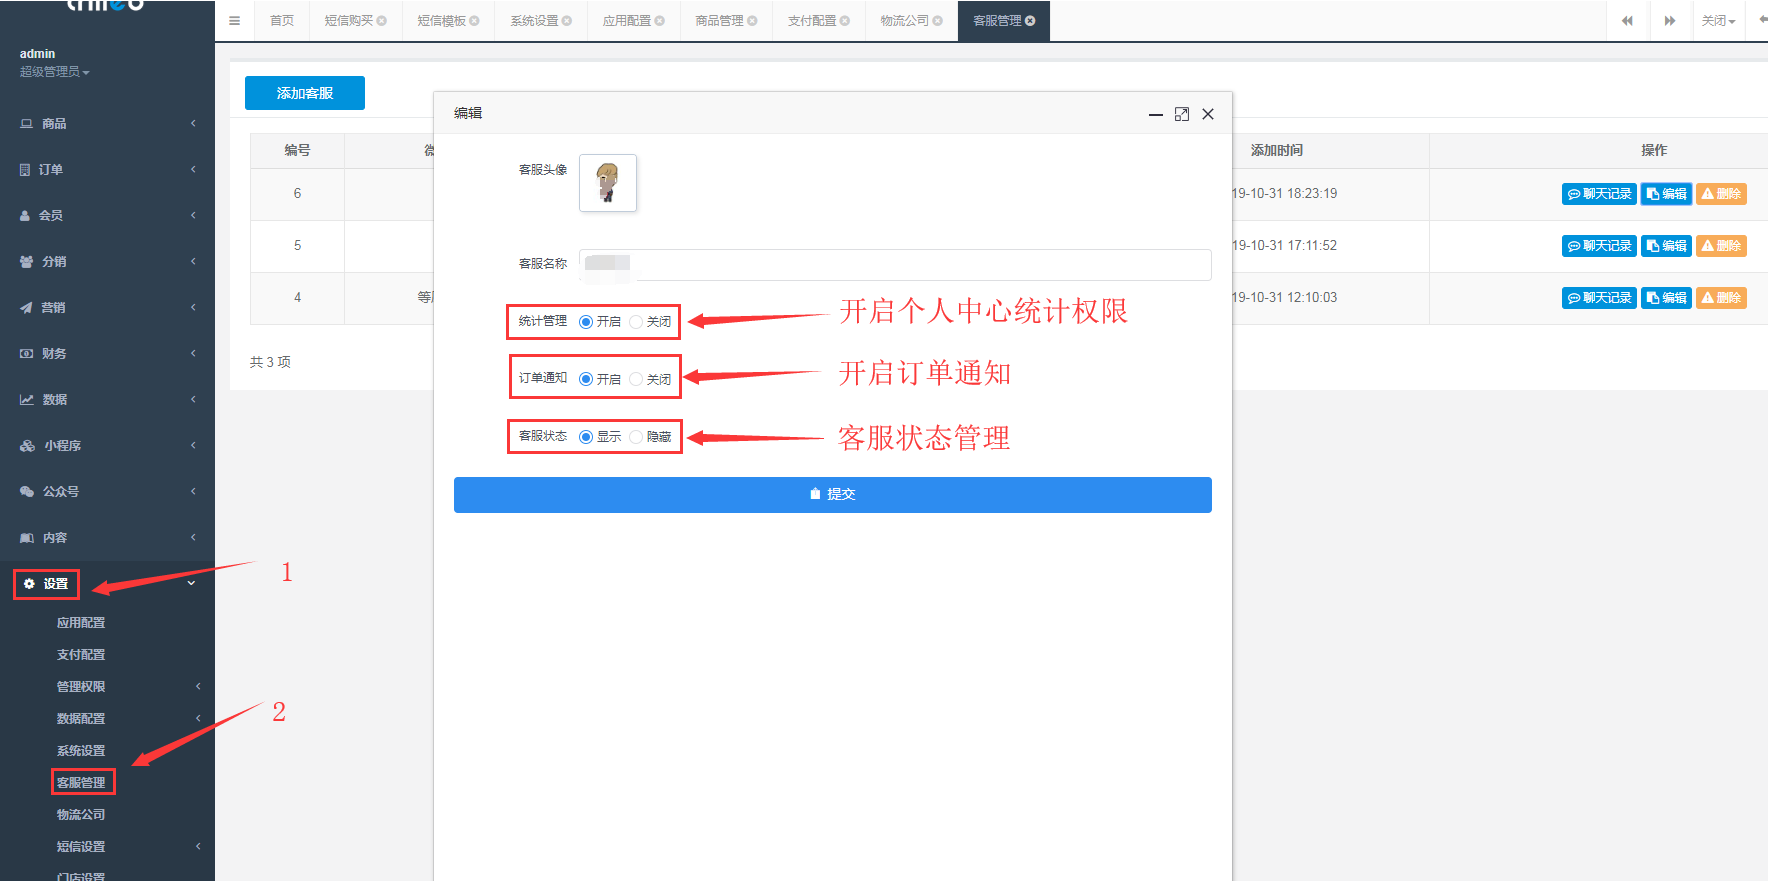Click the 添加时间 column header
The height and width of the screenshot is (881, 1768).
pos(1277,150)
